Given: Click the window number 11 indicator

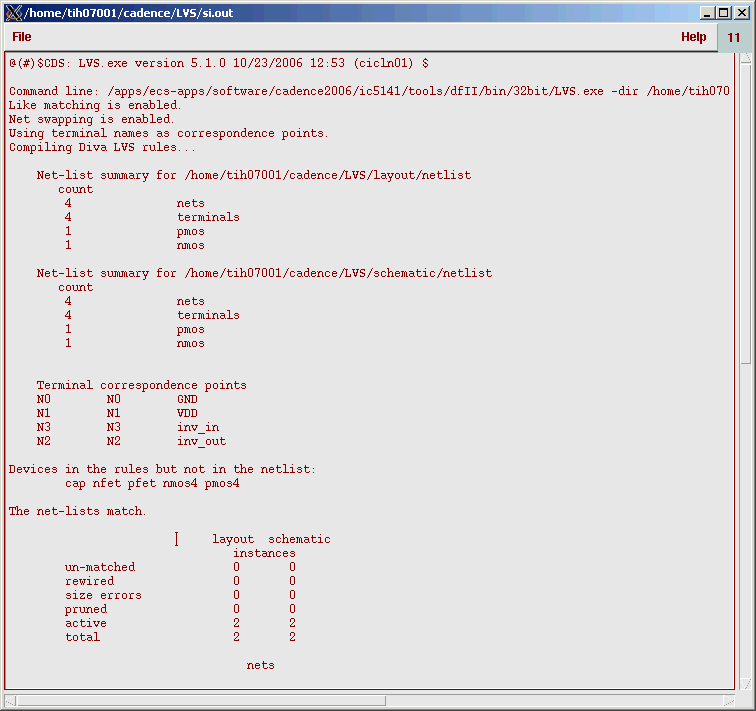Looking at the screenshot, I should [734, 37].
